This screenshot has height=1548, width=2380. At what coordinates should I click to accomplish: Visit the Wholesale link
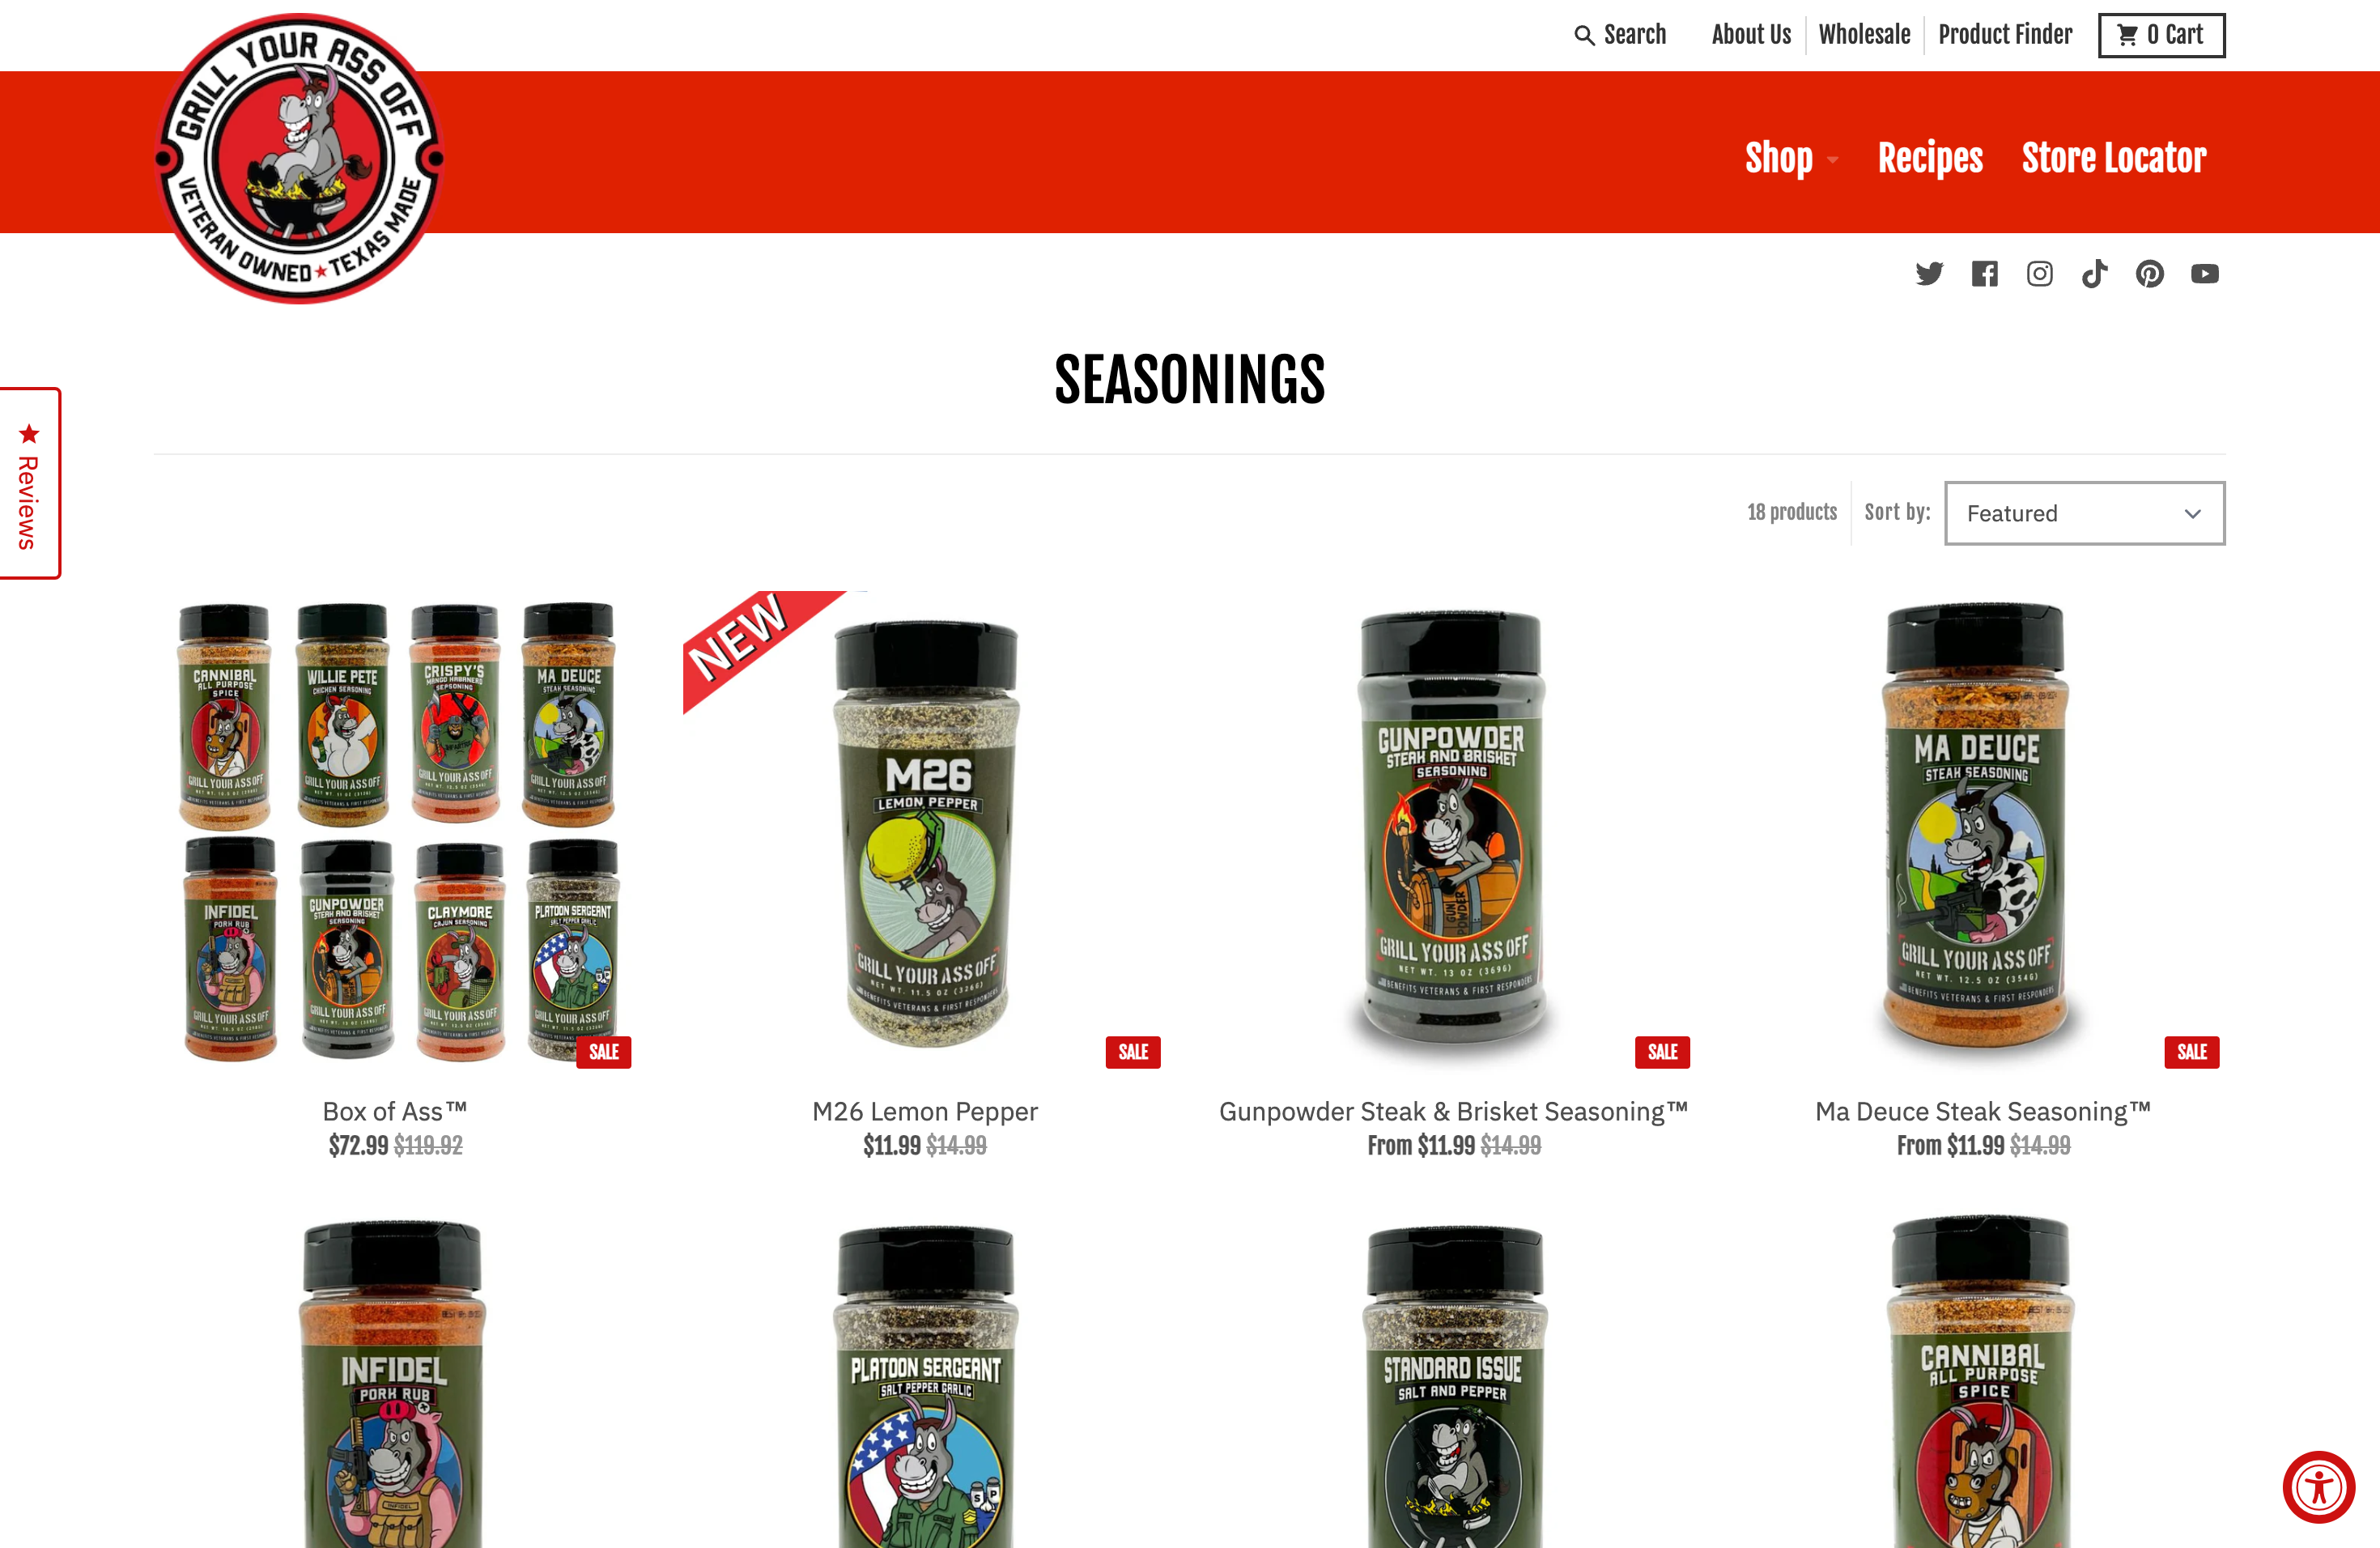[x=1864, y=35]
